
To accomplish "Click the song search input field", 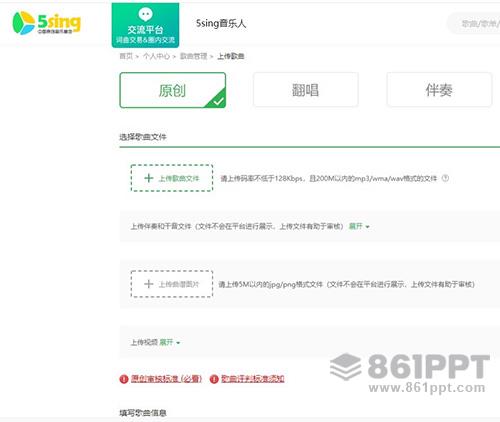I will [473, 23].
